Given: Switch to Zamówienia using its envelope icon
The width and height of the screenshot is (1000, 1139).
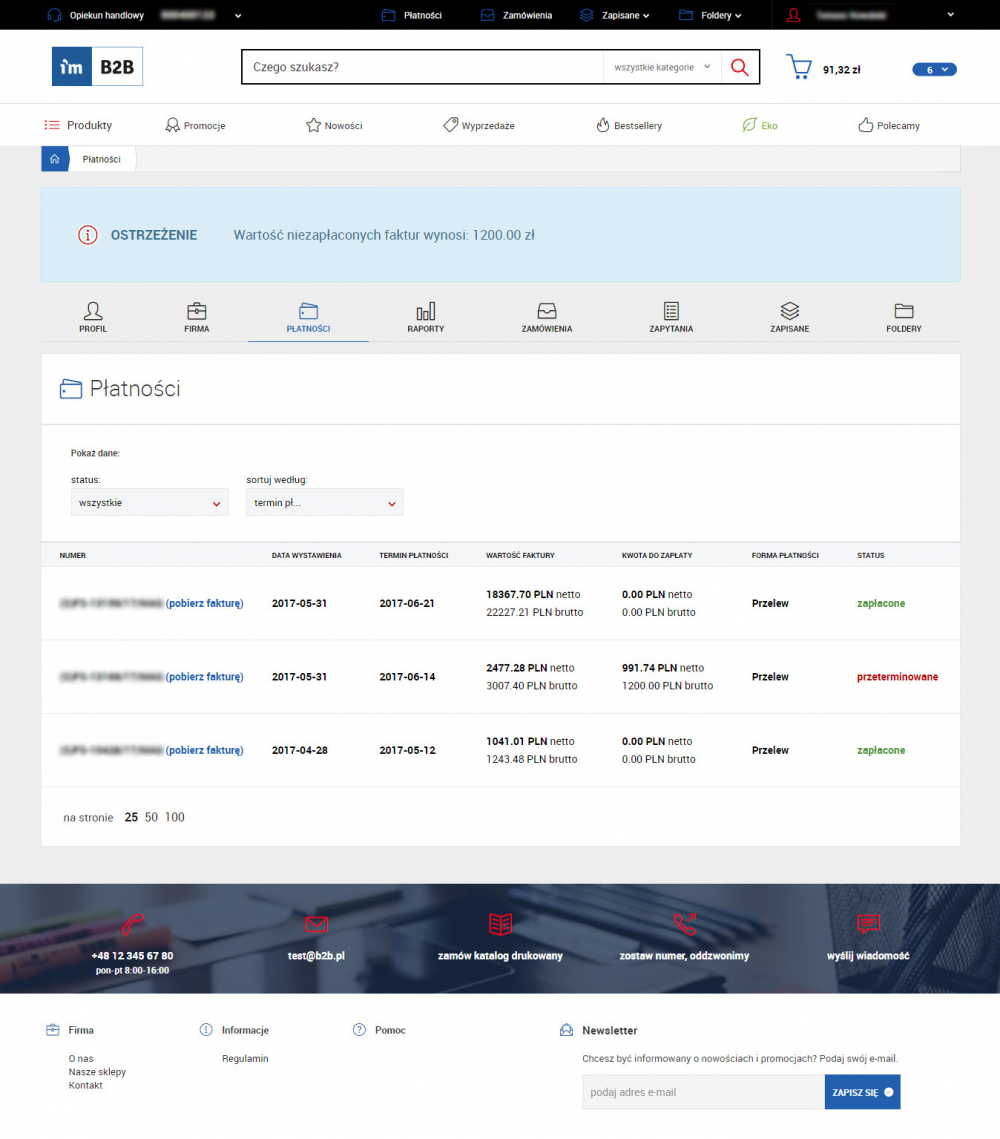Looking at the screenshot, I should (x=546, y=311).
